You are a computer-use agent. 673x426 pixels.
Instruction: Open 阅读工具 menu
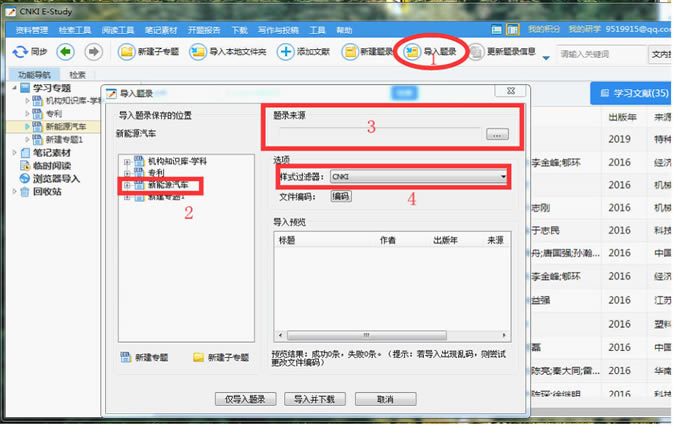(118, 30)
